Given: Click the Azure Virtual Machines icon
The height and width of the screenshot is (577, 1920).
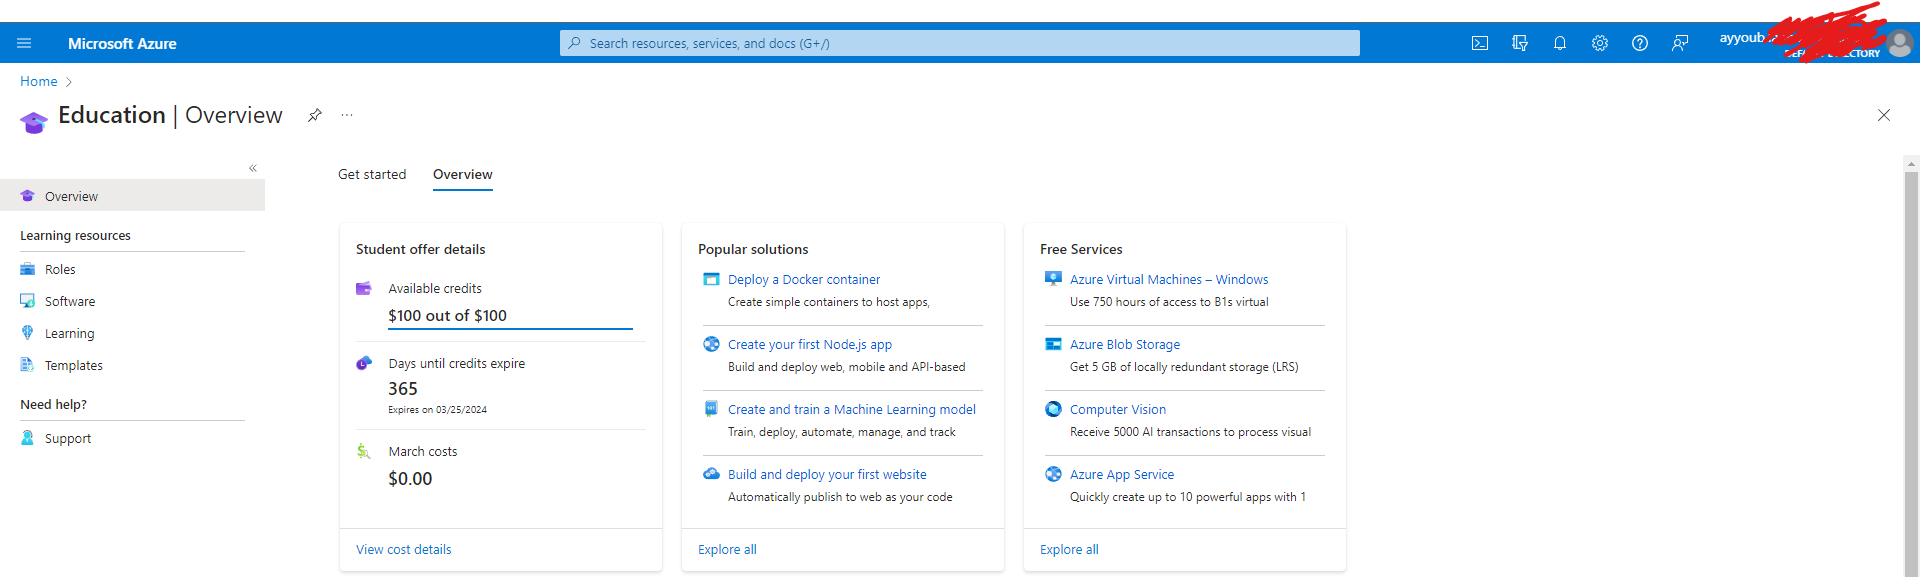Looking at the screenshot, I should tap(1053, 278).
